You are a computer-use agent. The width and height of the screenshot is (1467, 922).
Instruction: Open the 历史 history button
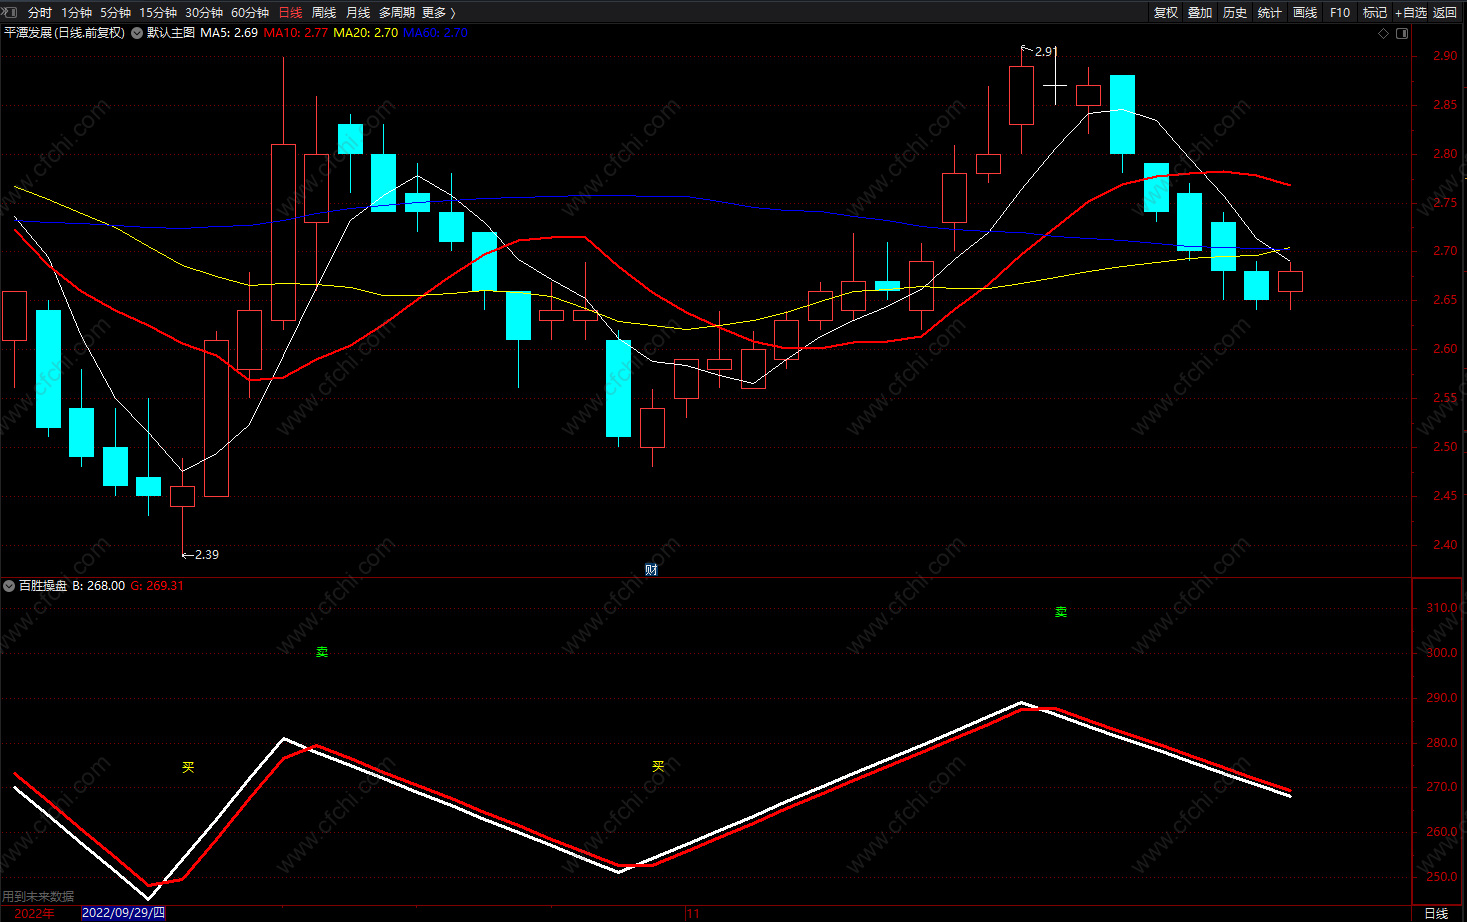click(1235, 13)
